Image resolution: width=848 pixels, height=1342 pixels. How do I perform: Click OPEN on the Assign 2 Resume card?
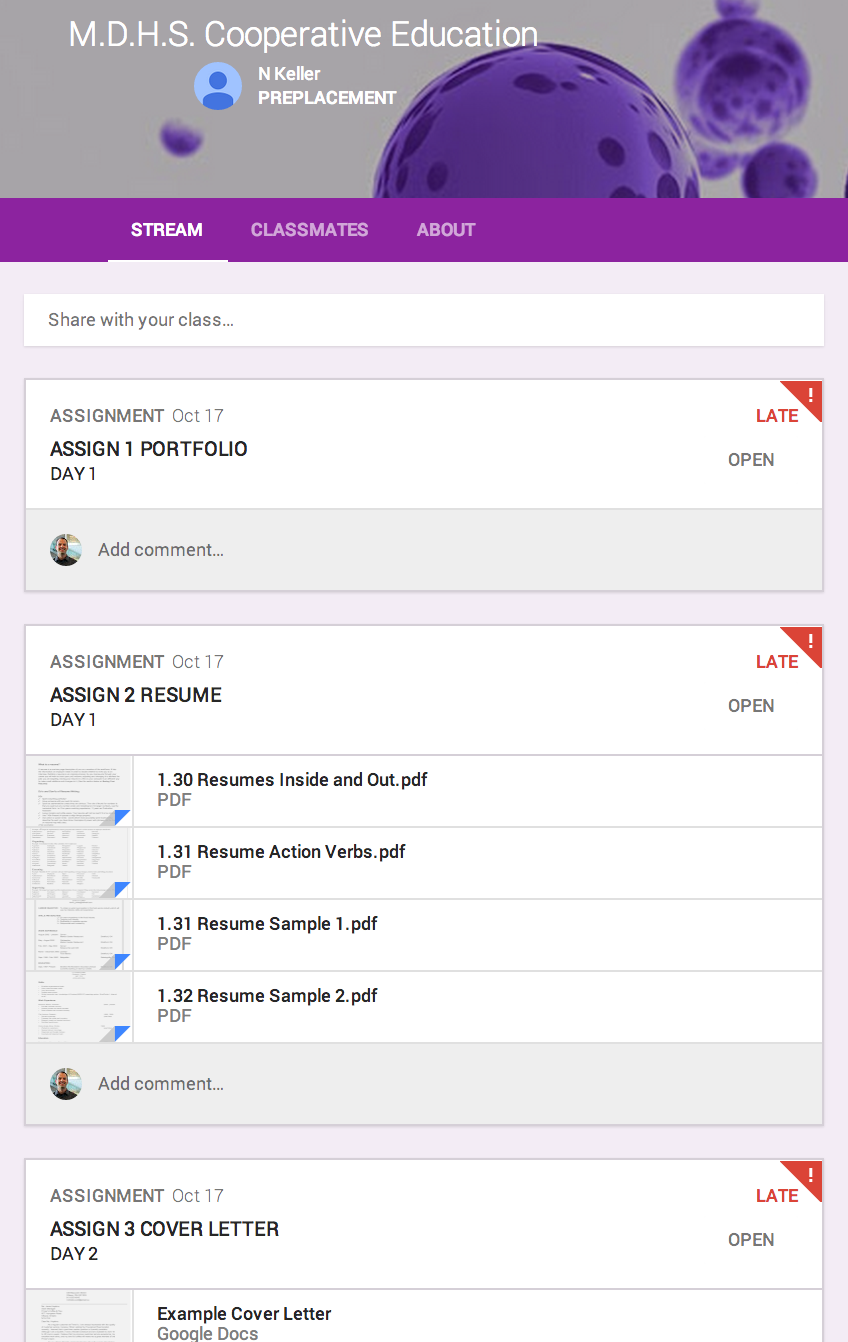pyautogui.click(x=751, y=705)
